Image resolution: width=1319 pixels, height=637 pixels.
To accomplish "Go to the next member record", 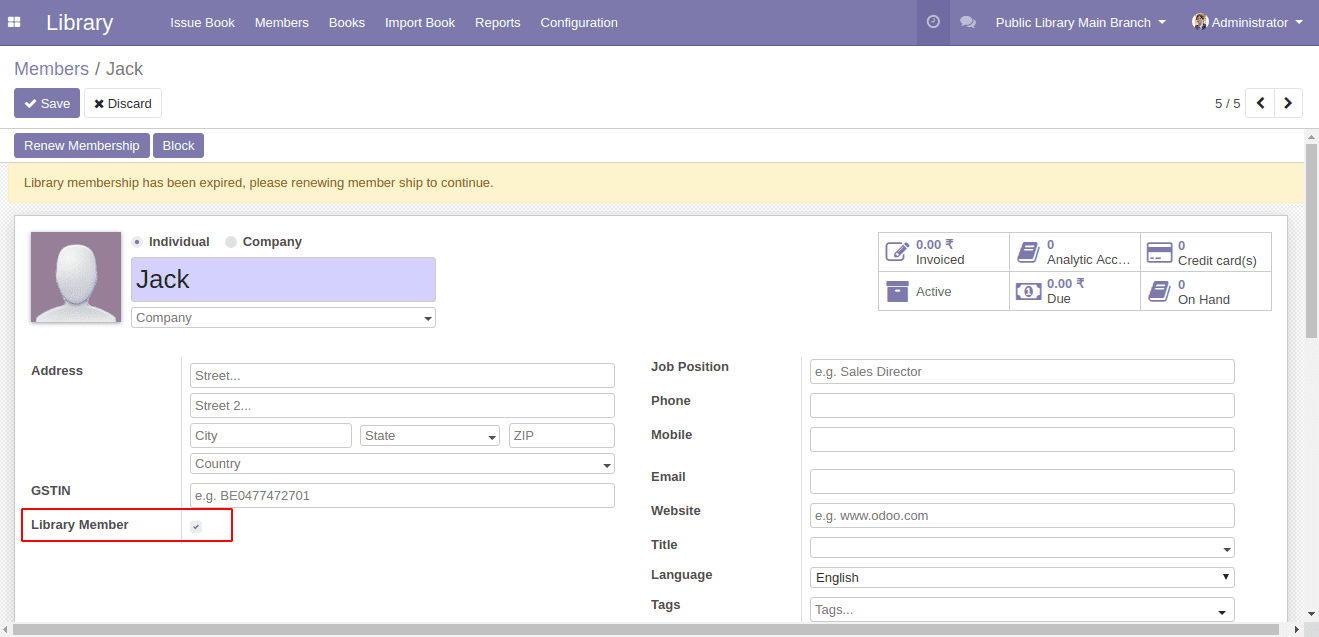I will click(x=1288, y=103).
